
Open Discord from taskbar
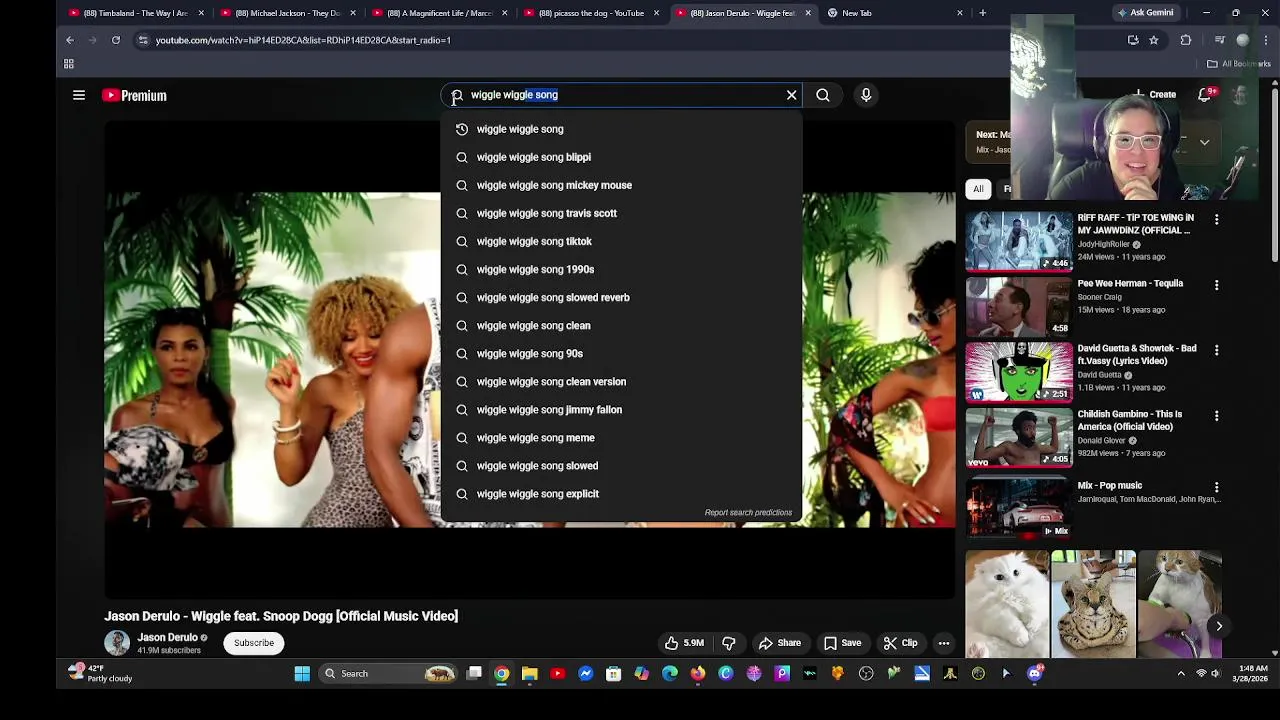(x=1035, y=674)
